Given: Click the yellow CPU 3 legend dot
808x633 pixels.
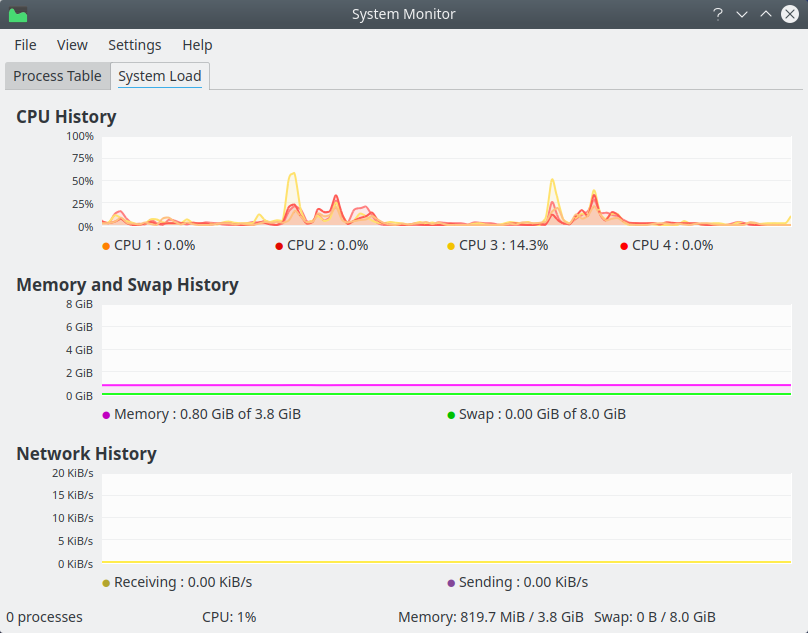Looking at the screenshot, I should point(451,246).
